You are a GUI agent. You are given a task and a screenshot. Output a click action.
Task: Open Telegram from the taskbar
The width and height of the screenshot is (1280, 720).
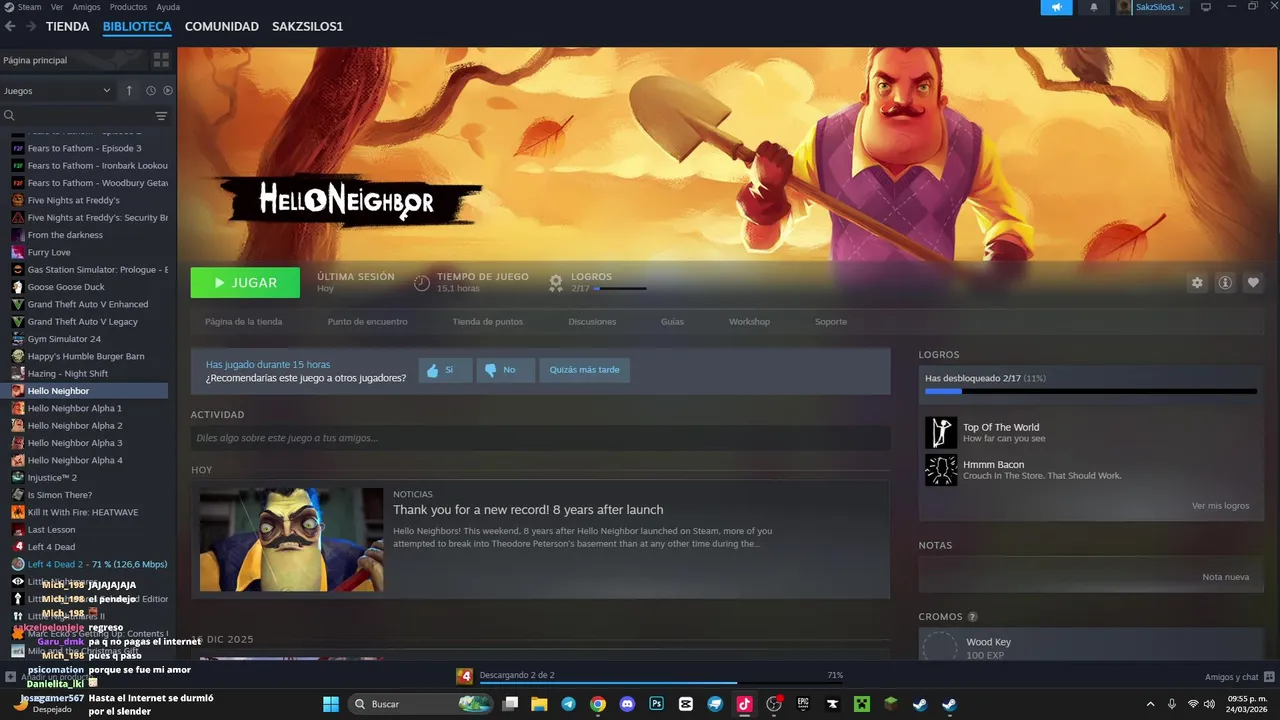tap(569, 704)
